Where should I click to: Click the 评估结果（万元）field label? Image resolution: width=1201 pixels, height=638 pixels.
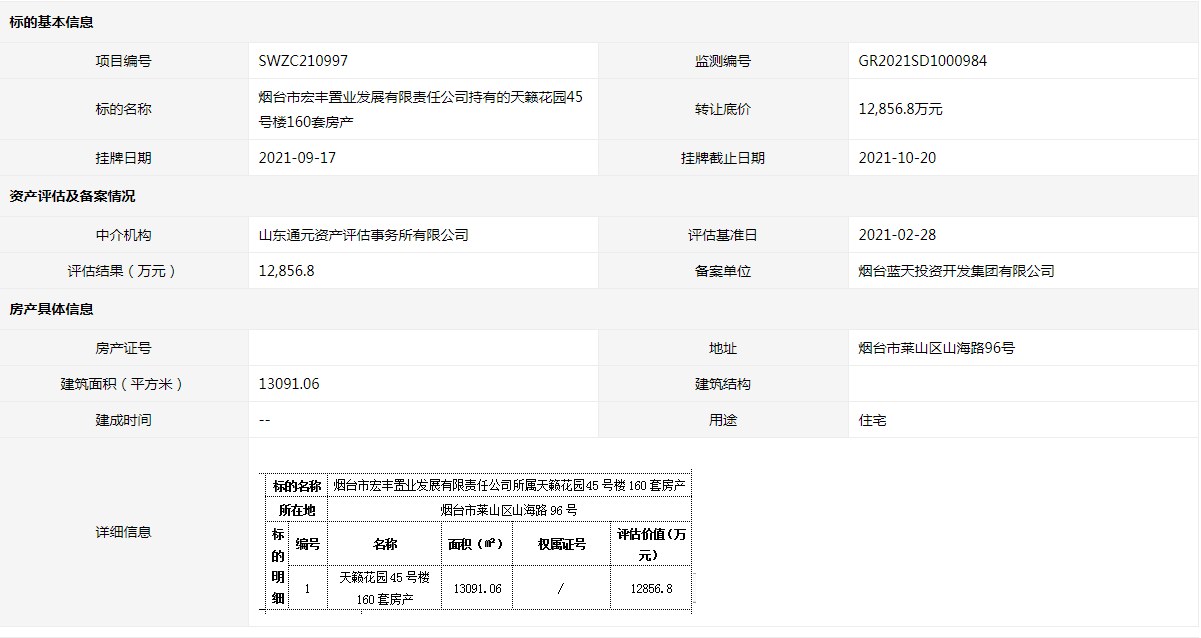click(123, 271)
